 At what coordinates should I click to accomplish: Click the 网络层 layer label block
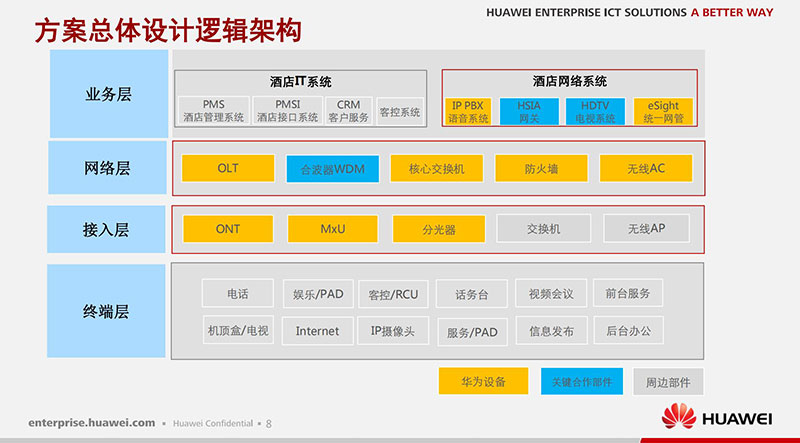click(x=107, y=168)
